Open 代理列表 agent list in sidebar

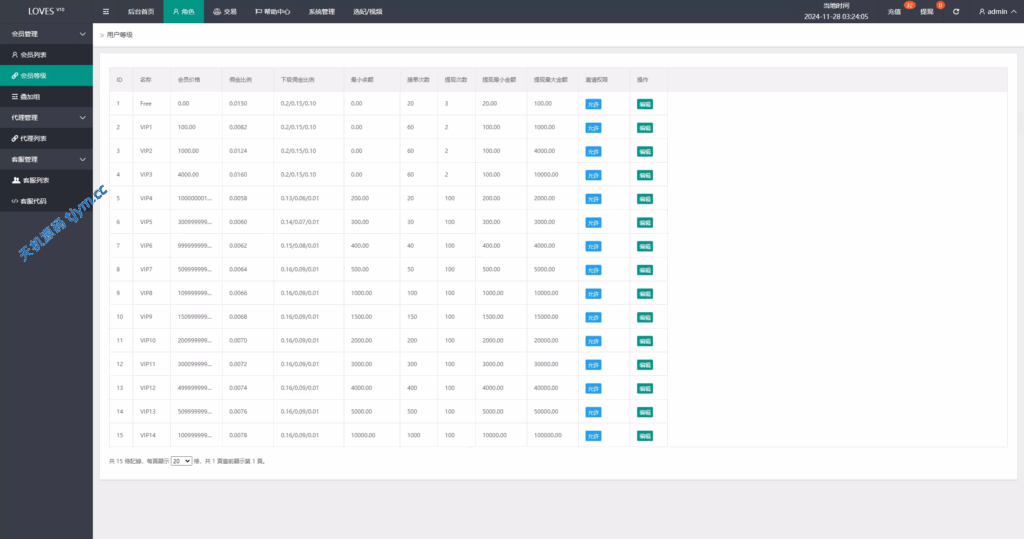pos(33,138)
